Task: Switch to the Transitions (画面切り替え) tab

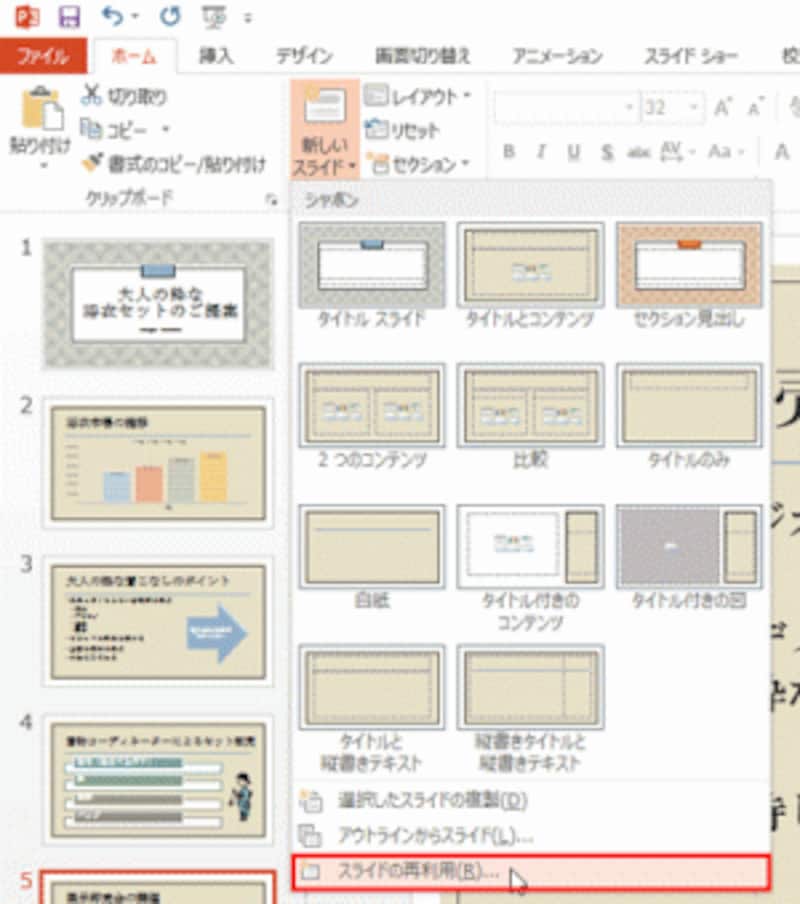Action: tap(422, 55)
